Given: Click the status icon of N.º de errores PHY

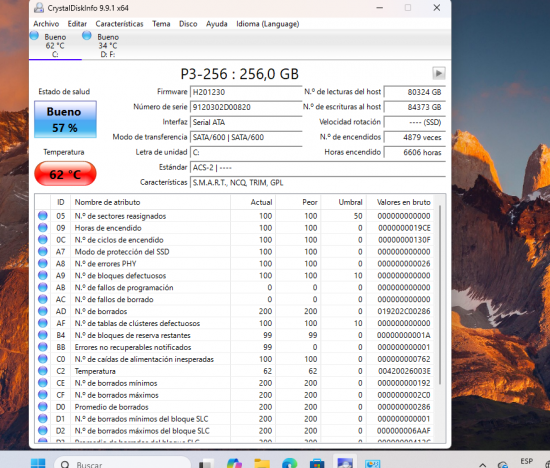Looking at the screenshot, I should 43,263.
